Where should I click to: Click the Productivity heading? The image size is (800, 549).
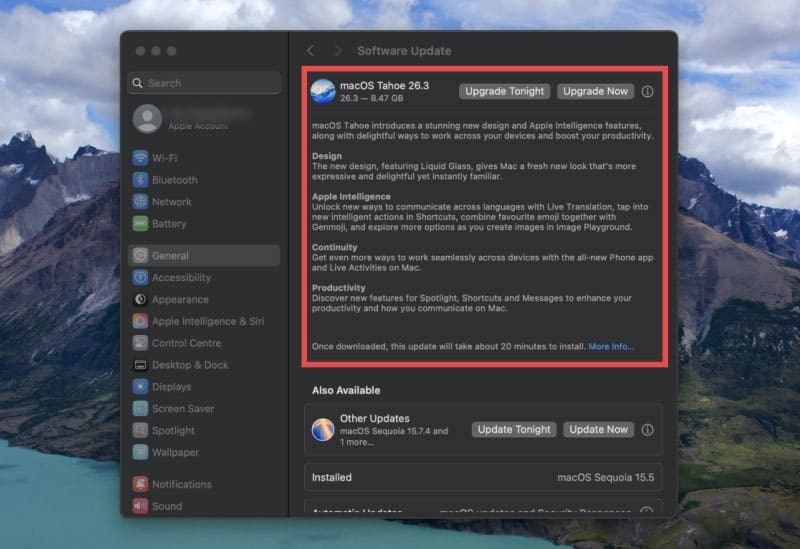tap(339, 288)
